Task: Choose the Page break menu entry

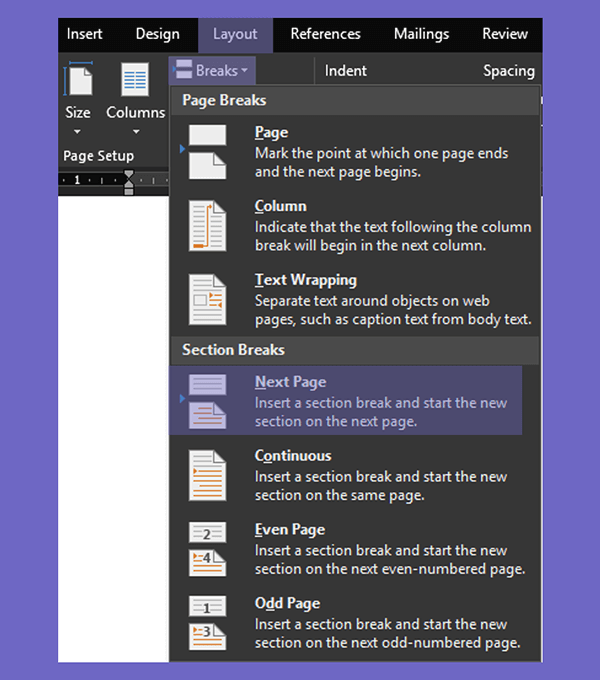Action: tap(355, 152)
